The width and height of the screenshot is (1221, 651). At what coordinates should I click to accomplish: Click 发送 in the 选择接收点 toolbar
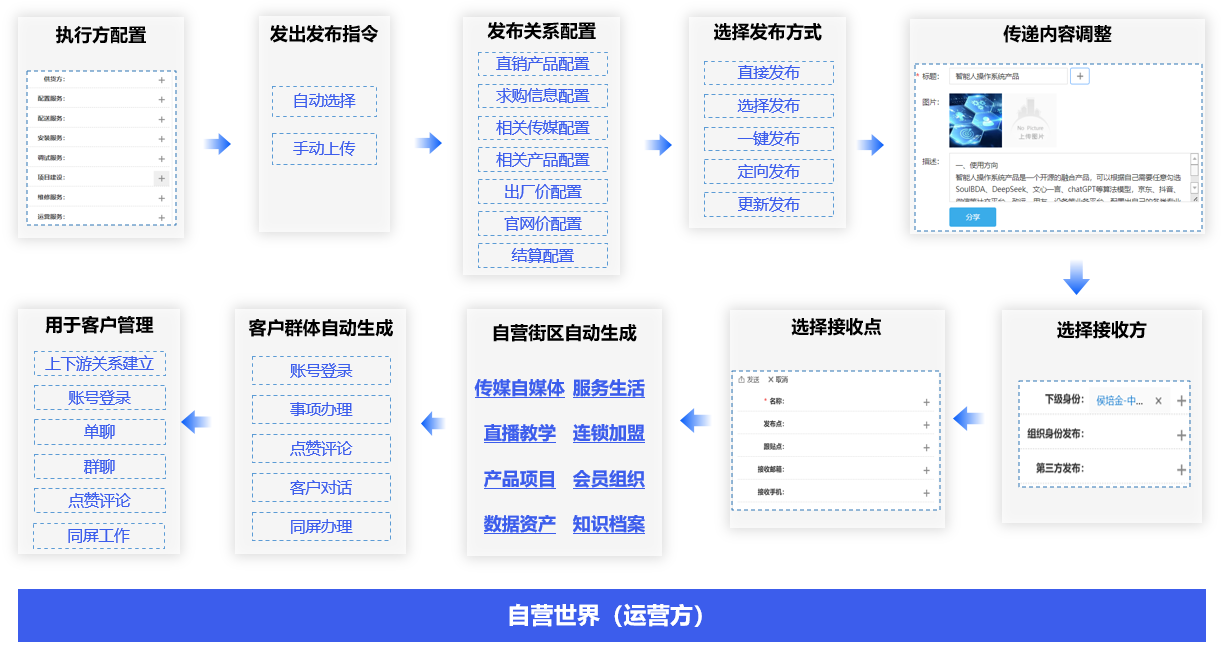[749, 380]
